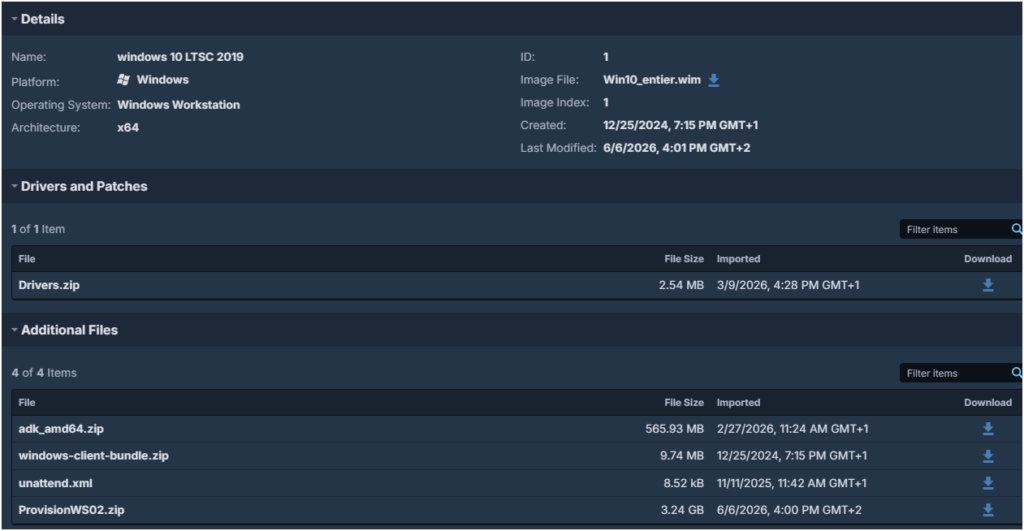1024x531 pixels.
Task: Focus the Drivers and Patches filter field
Action: point(955,229)
